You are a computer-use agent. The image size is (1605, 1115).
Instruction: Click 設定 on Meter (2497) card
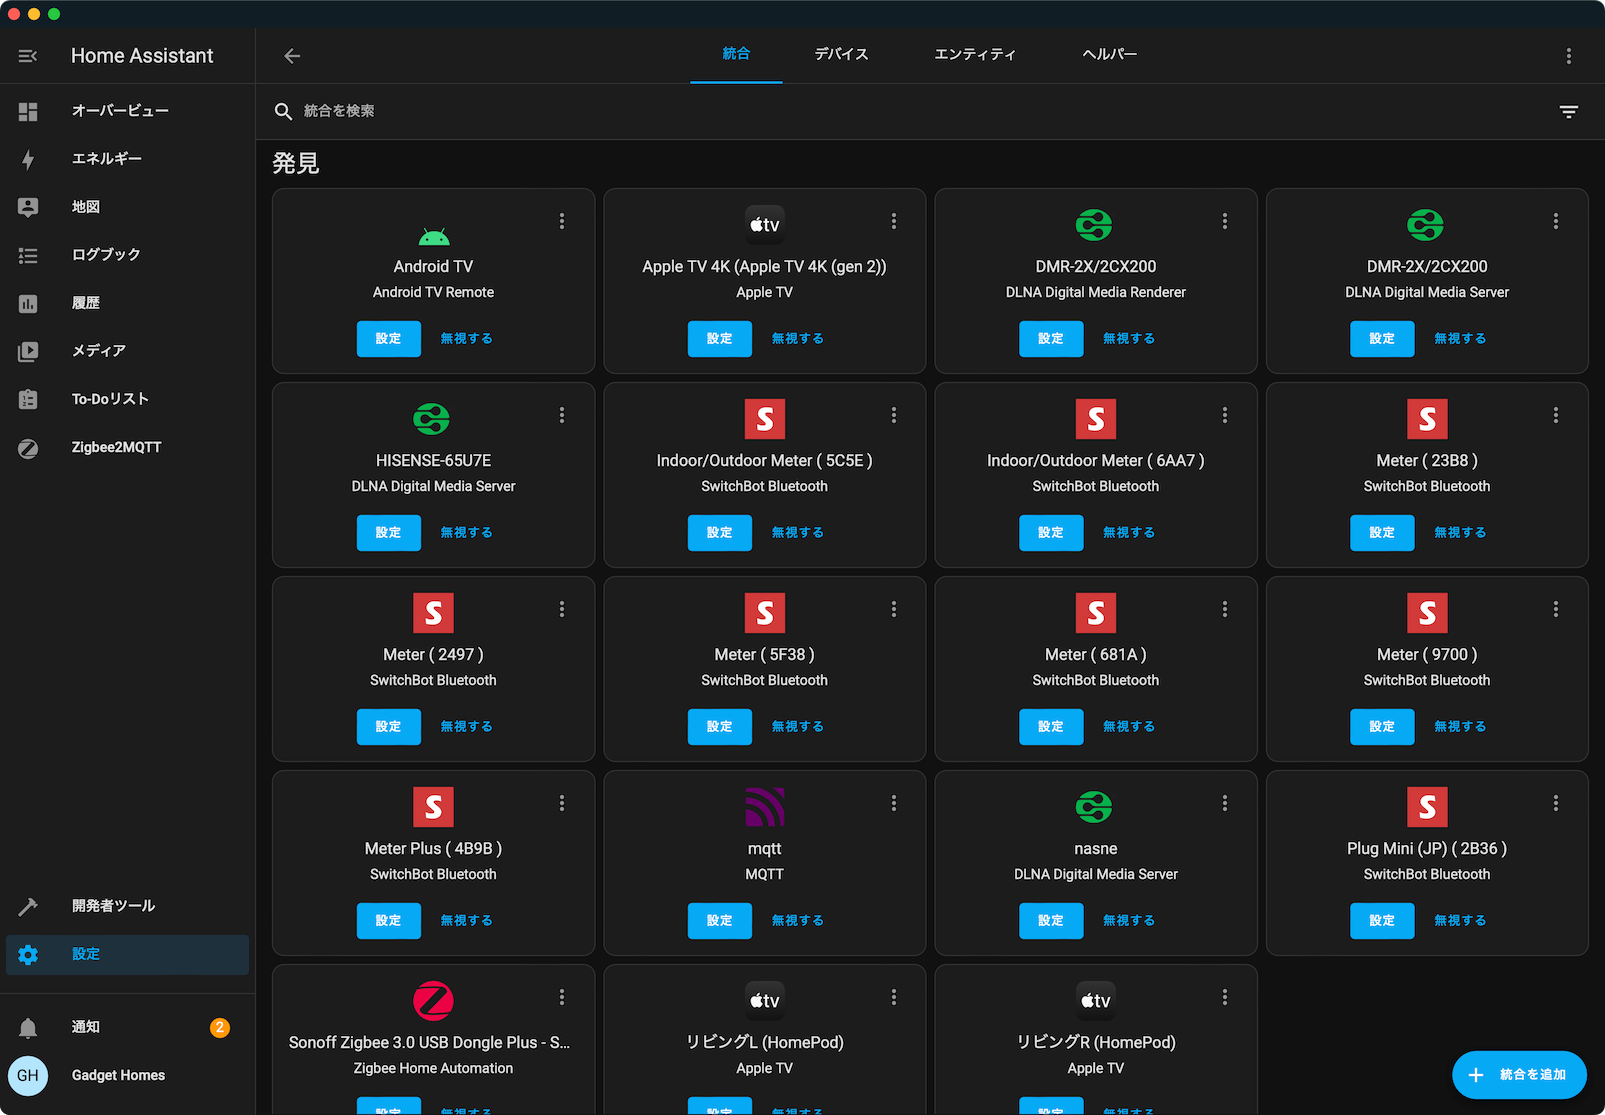[388, 727]
